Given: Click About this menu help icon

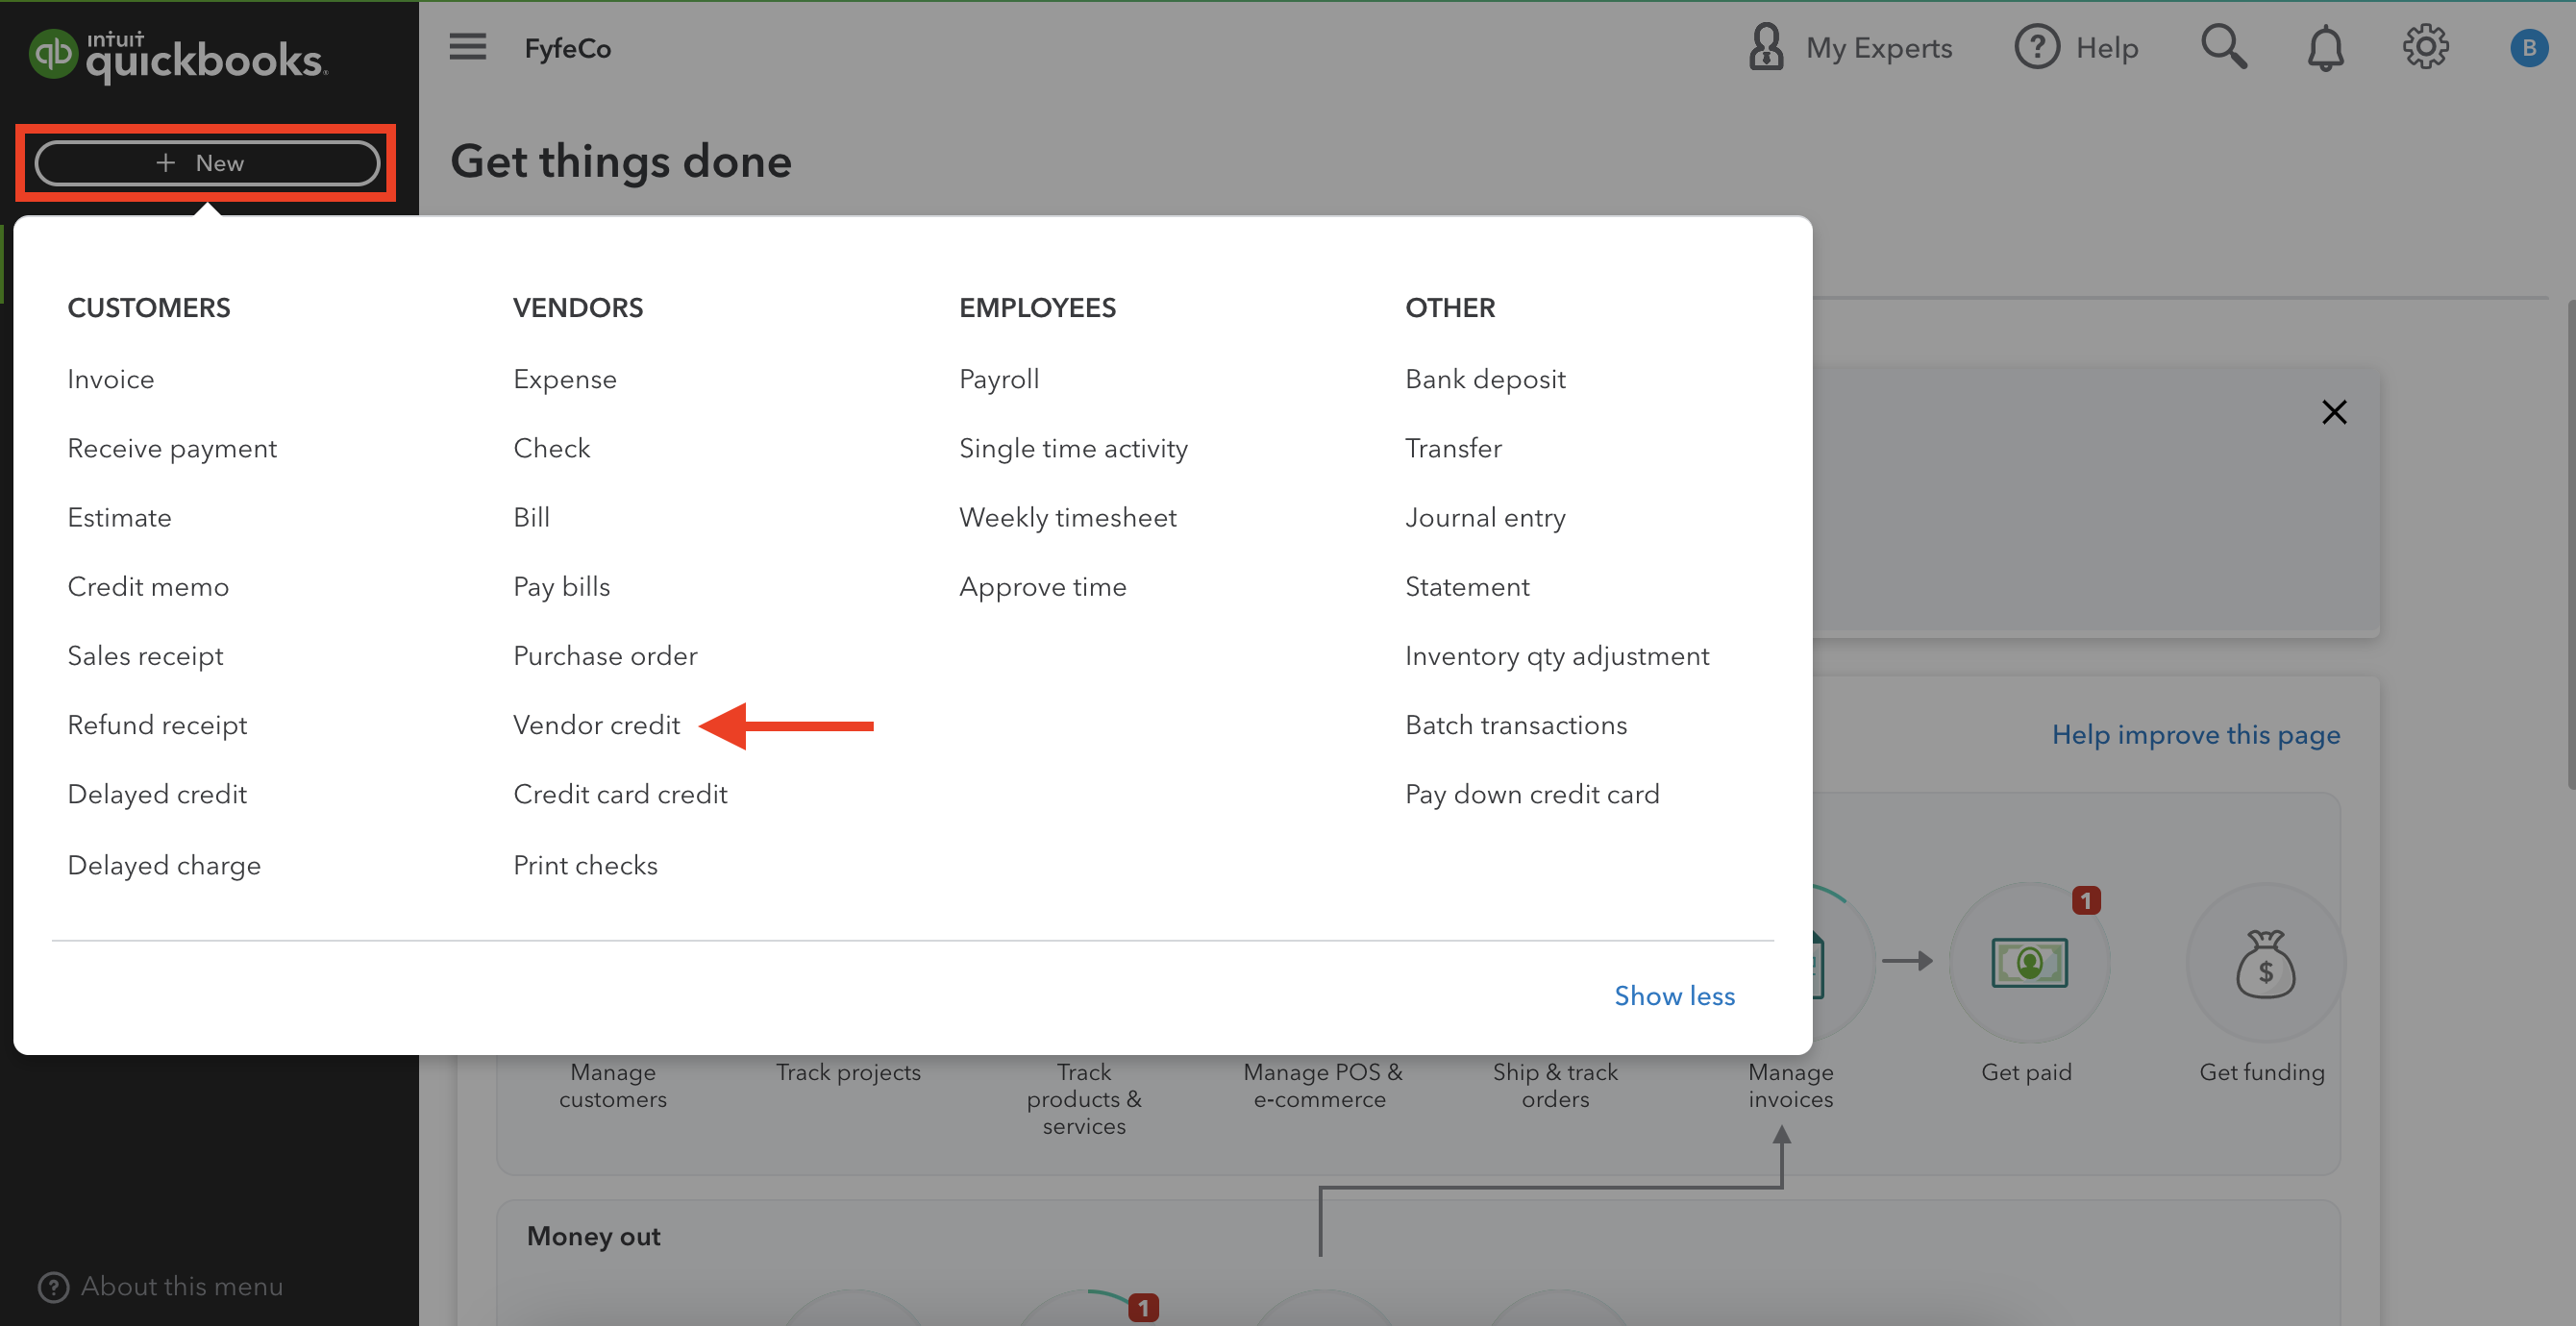Looking at the screenshot, I should 53,1286.
